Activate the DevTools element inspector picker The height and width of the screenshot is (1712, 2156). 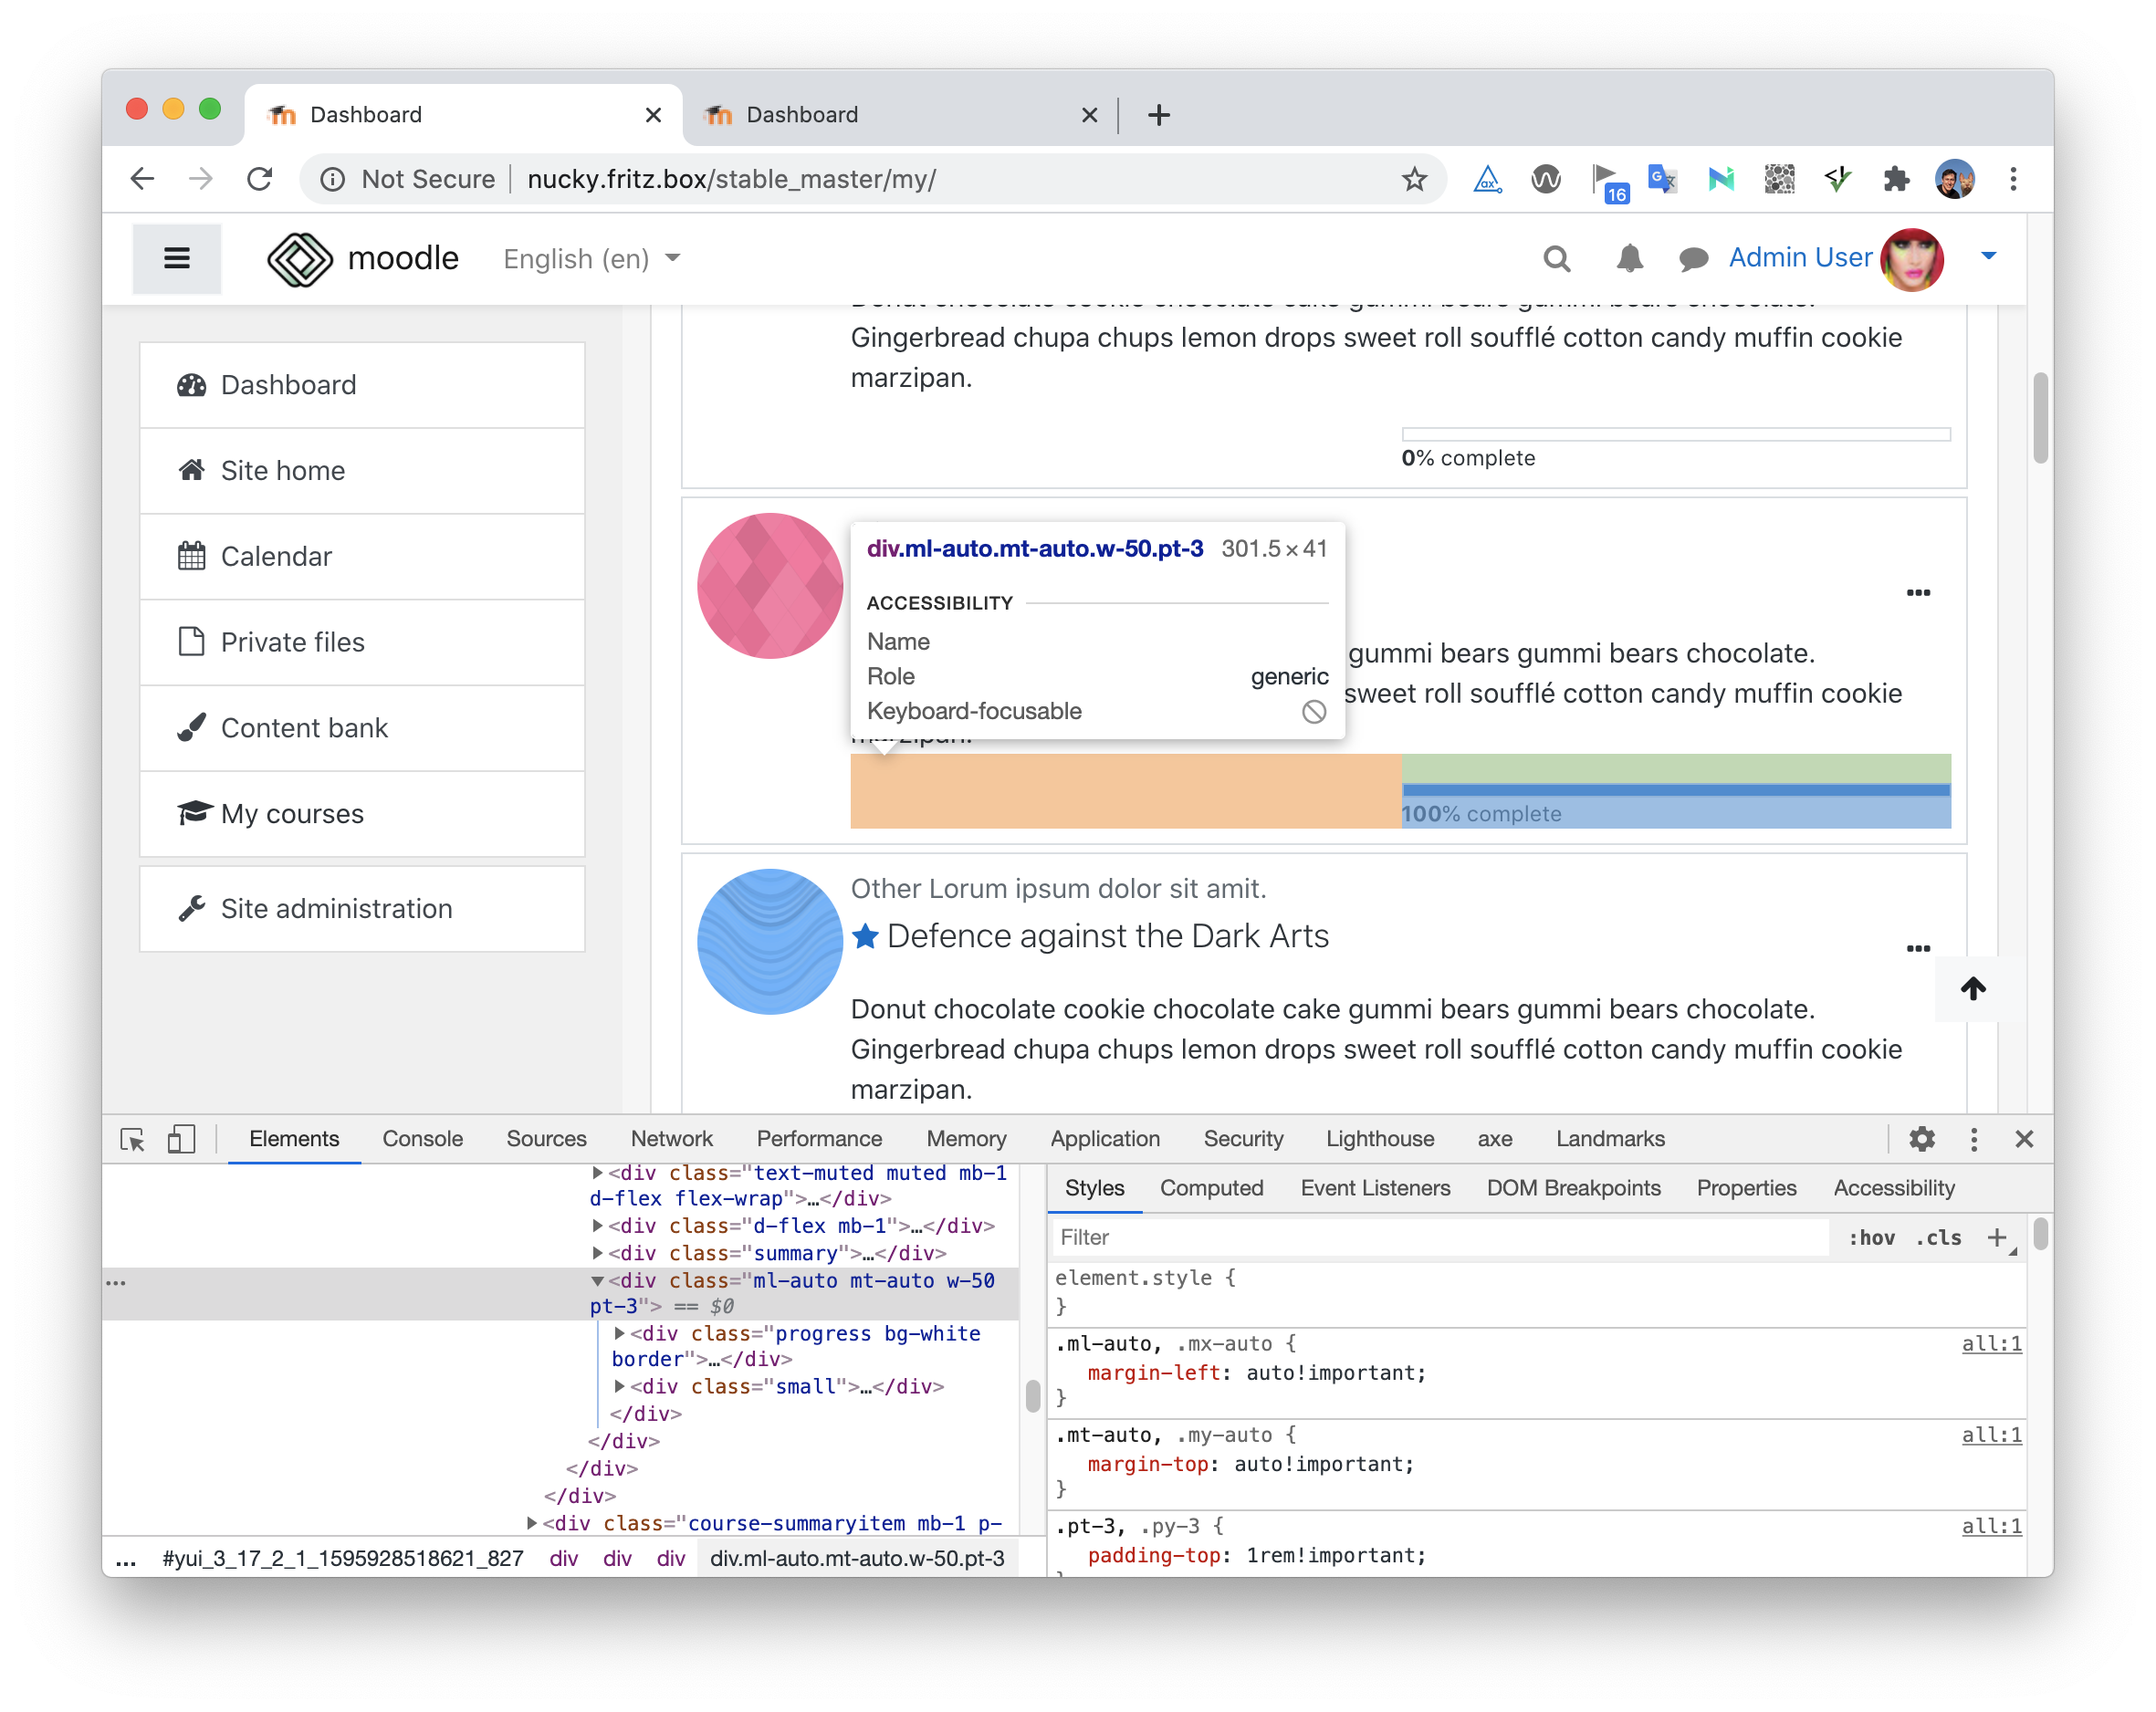(132, 1139)
